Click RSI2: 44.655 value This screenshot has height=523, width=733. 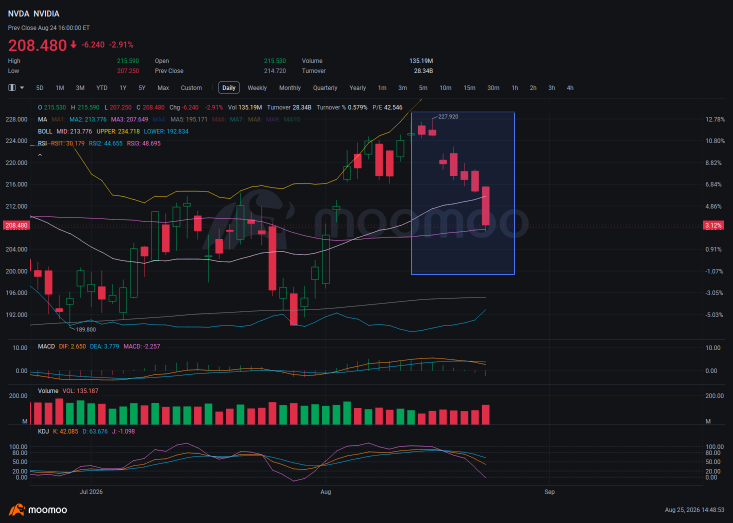point(105,143)
